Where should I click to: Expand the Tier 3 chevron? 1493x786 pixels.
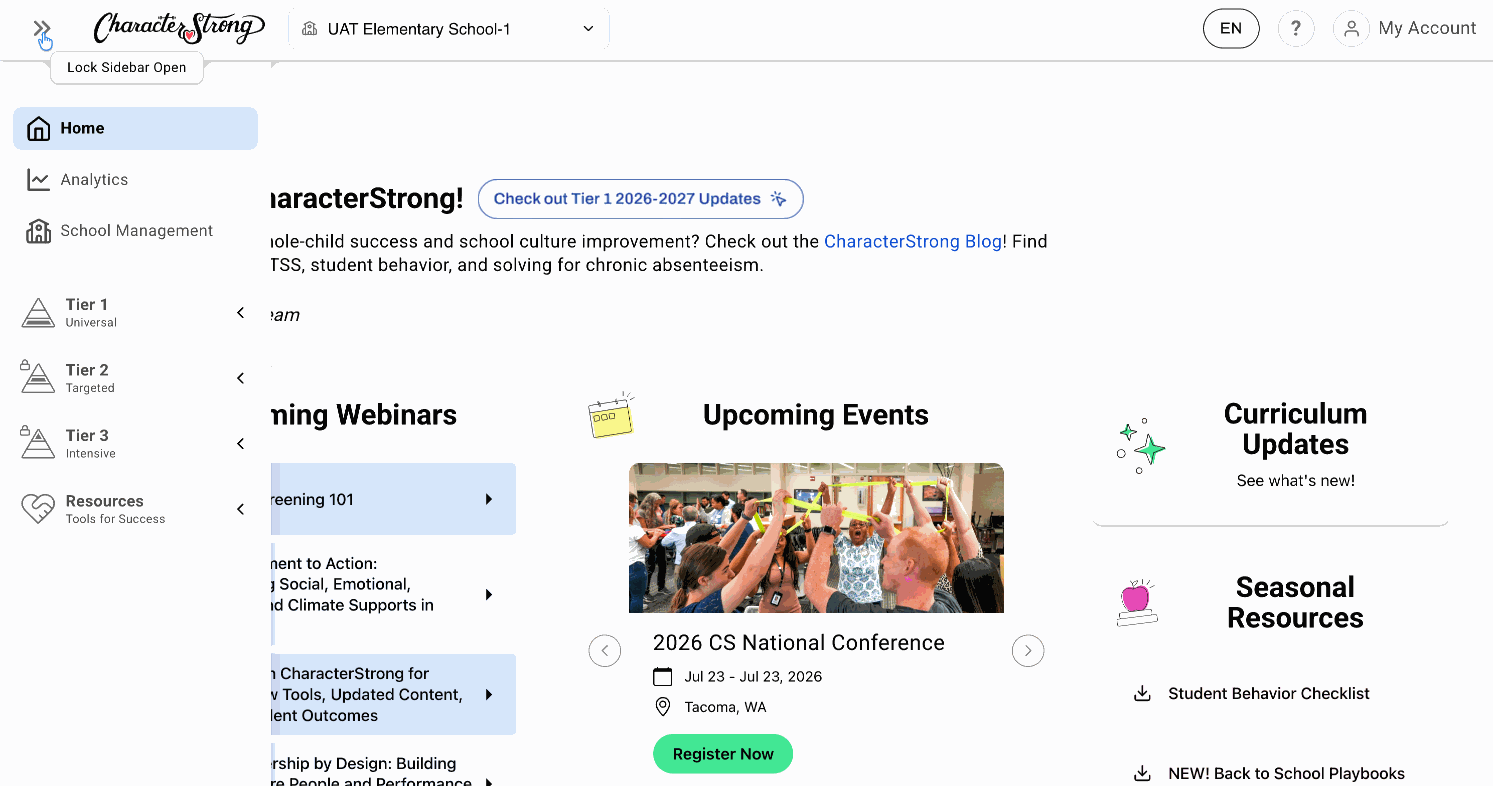pos(240,444)
